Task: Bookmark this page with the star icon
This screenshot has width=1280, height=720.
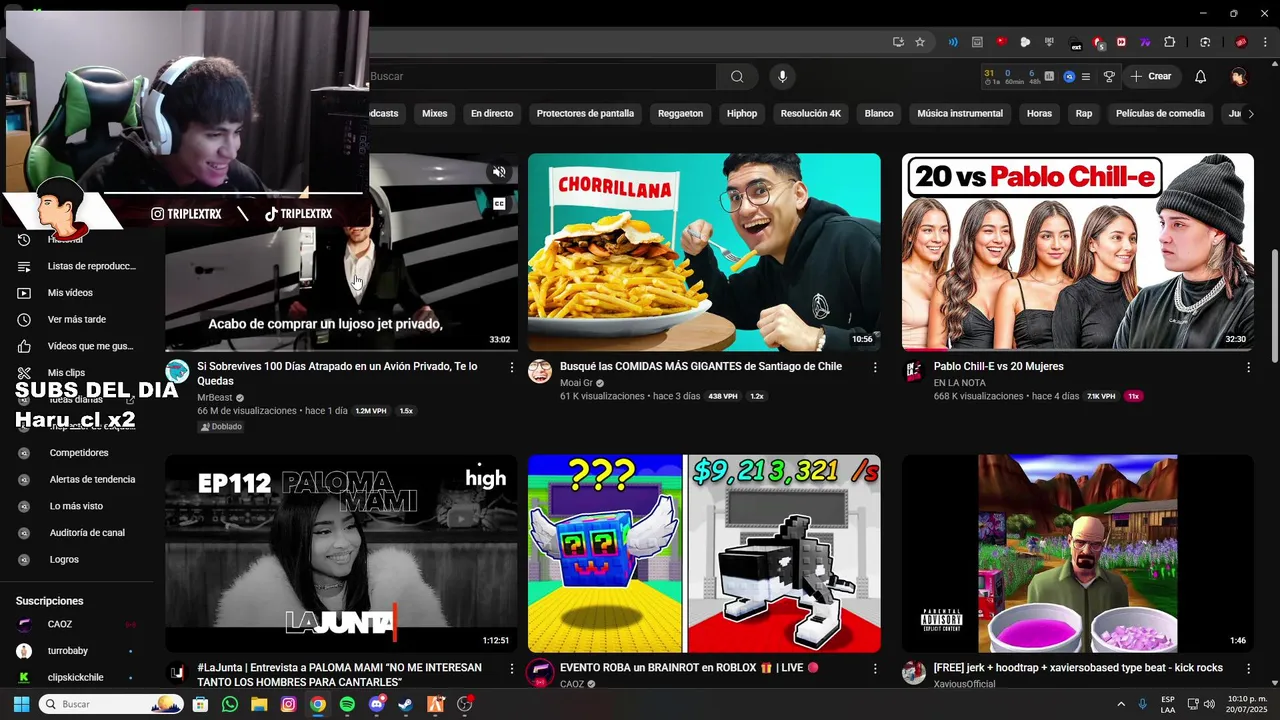Action: [920, 42]
